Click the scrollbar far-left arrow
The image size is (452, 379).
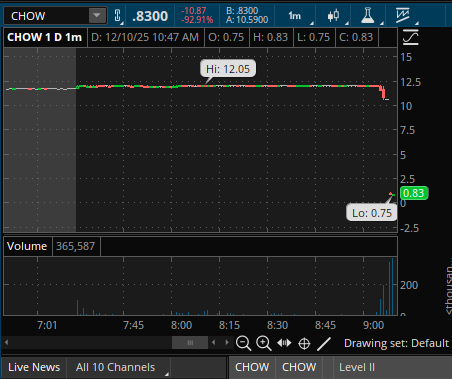[6, 342]
